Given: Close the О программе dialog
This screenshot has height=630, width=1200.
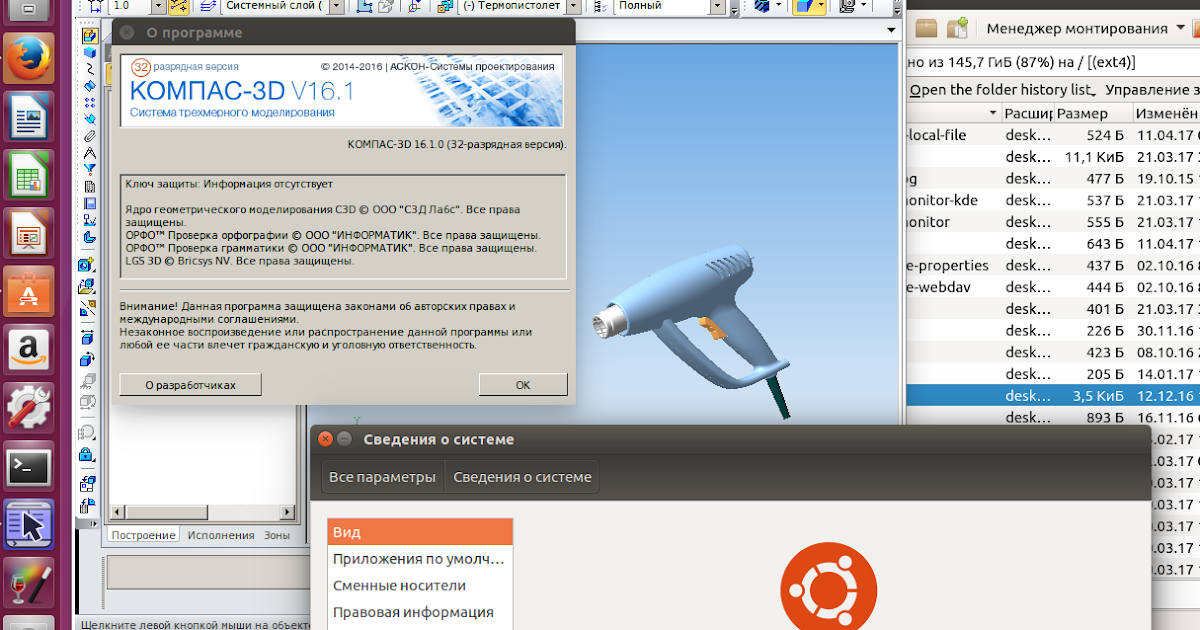Looking at the screenshot, I should pos(127,32).
